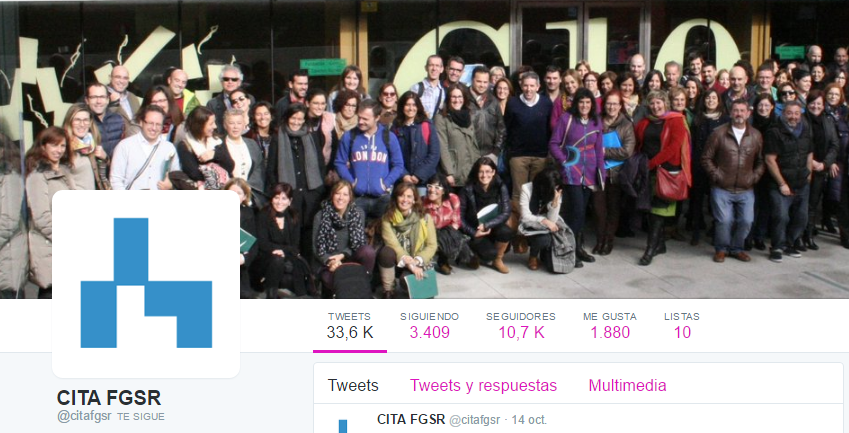Click the @citafgsr handle in the tweet header
Viewport: 849px width, 433px height.
click(x=475, y=419)
